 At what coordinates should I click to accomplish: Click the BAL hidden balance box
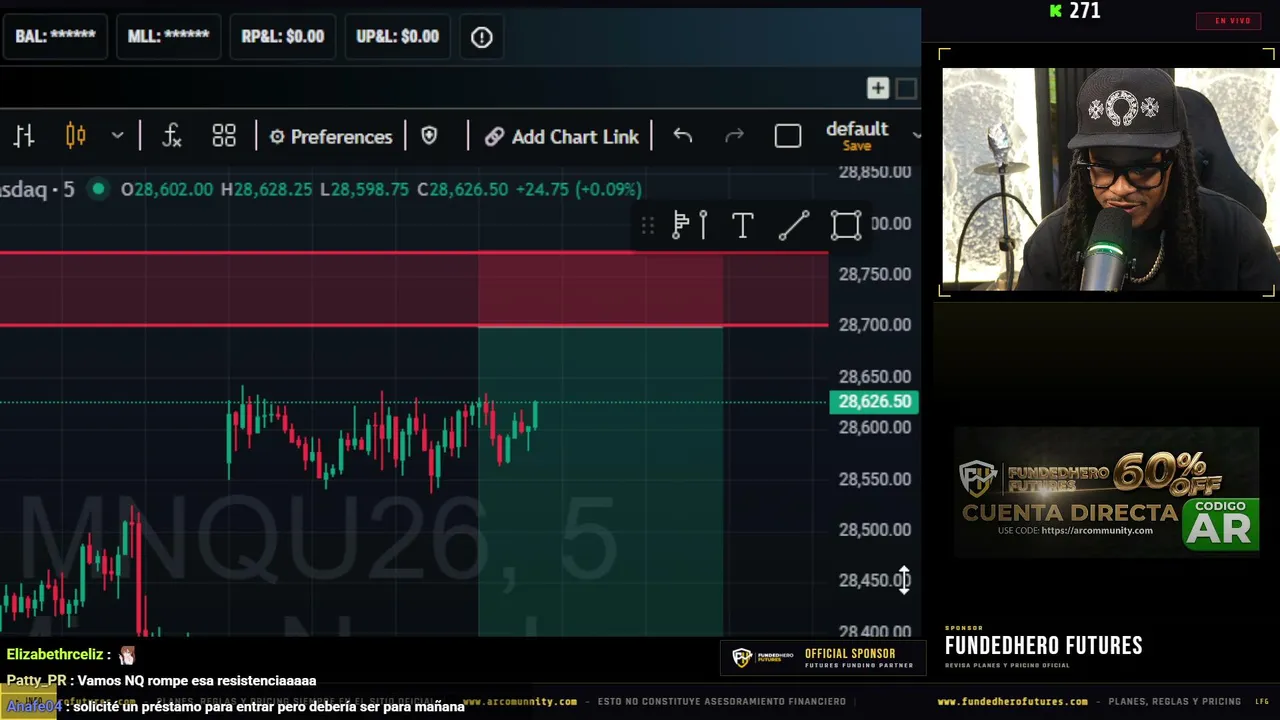55,36
